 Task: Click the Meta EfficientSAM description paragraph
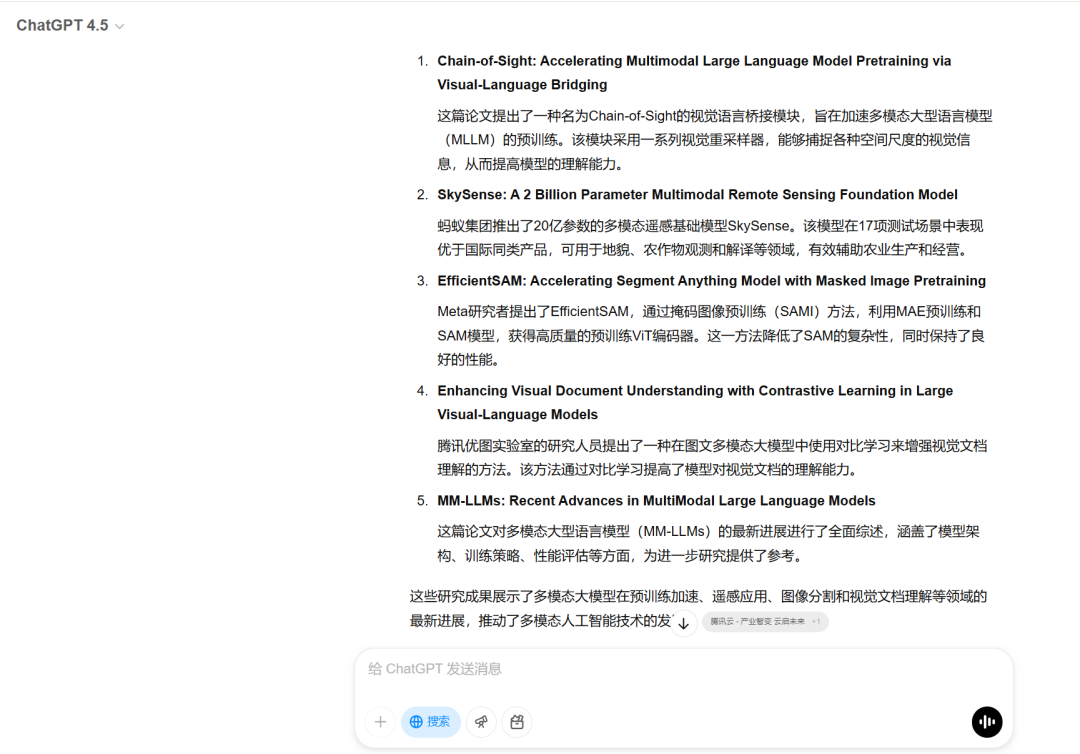coord(711,335)
